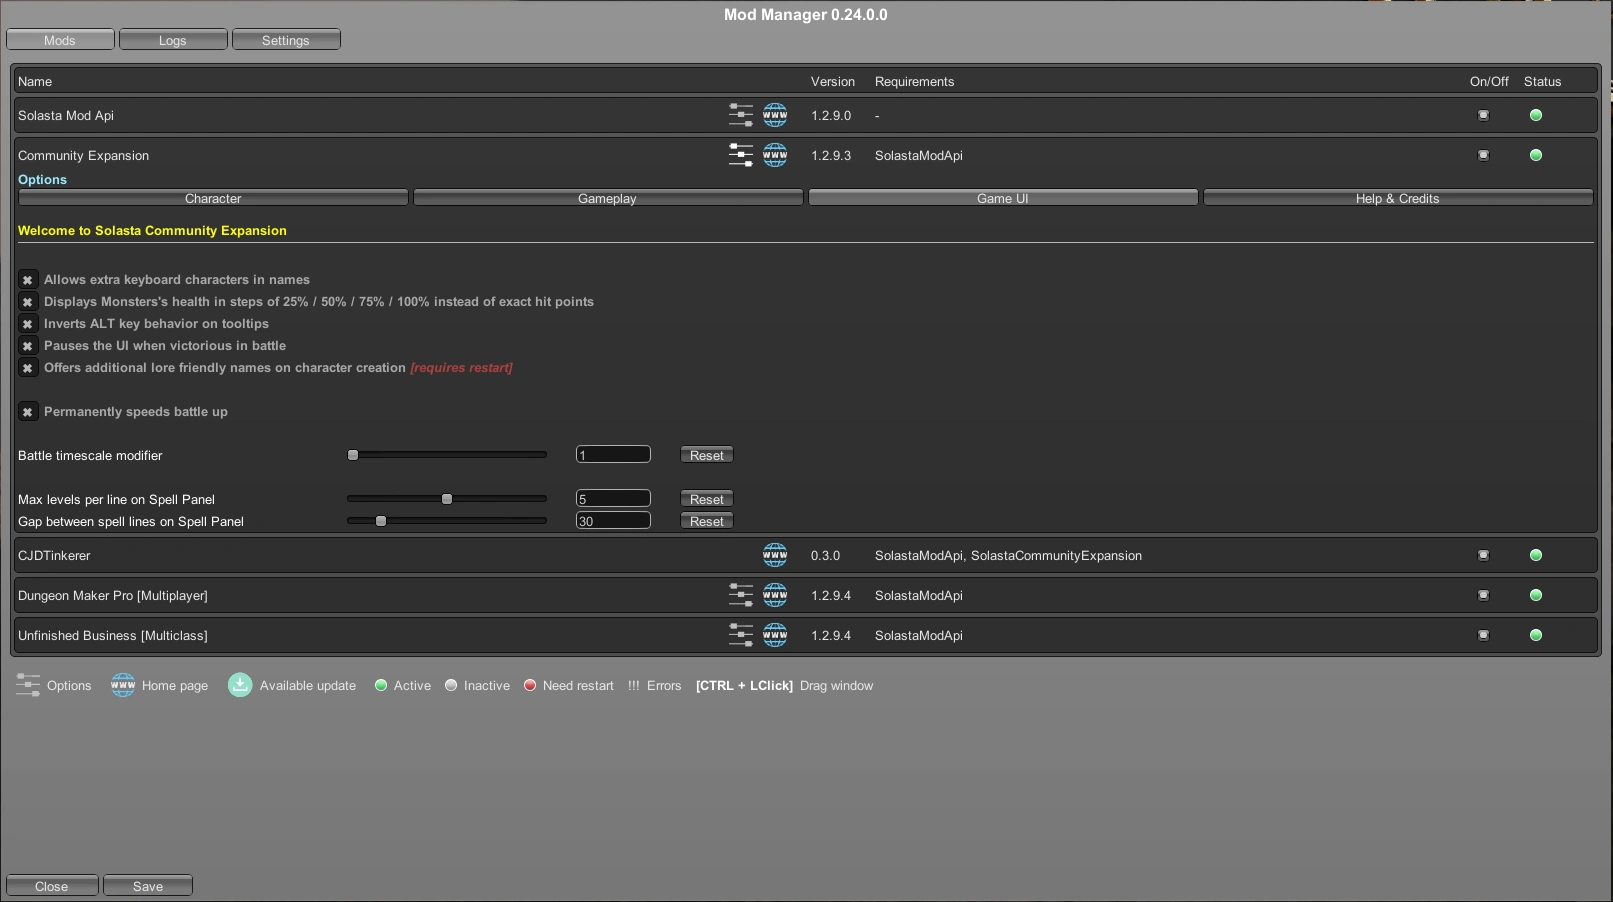Click Unfinished Business status dot
Image resolution: width=1613 pixels, height=902 pixels.
tap(1536, 635)
